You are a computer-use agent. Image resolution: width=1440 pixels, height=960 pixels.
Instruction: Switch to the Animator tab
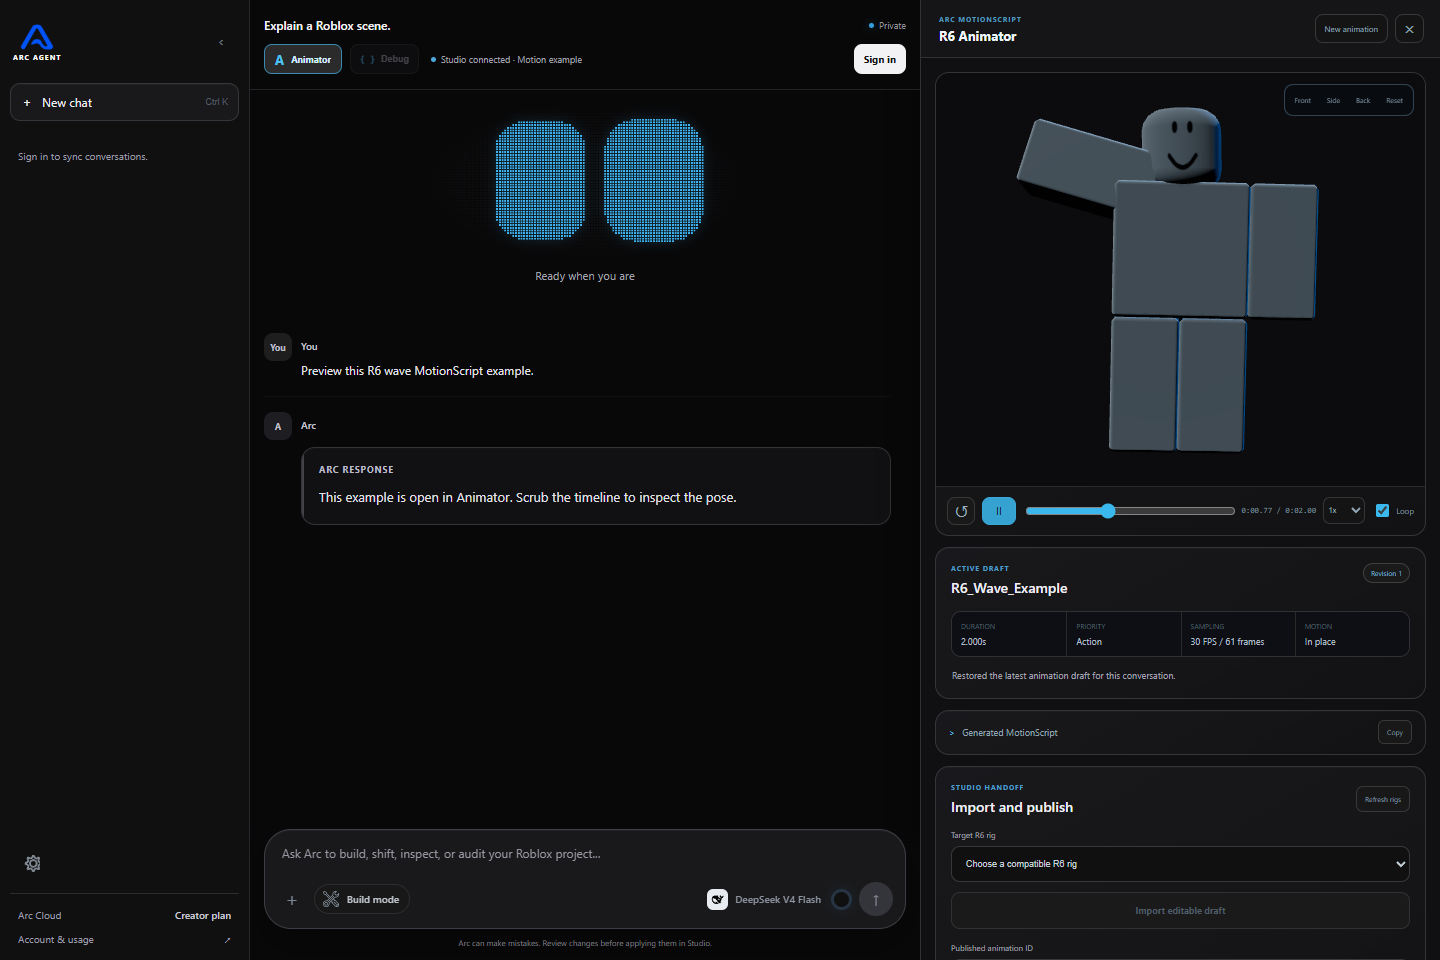pyautogui.click(x=303, y=59)
